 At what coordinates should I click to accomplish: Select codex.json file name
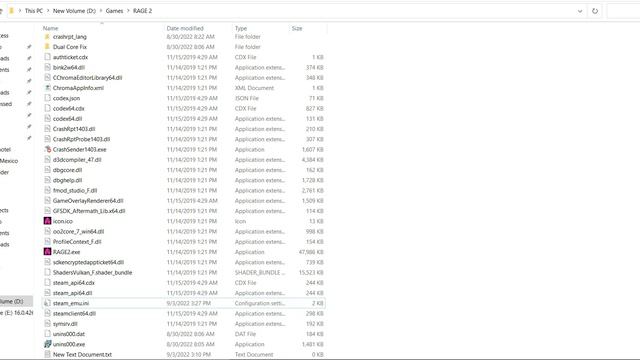[66, 98]
